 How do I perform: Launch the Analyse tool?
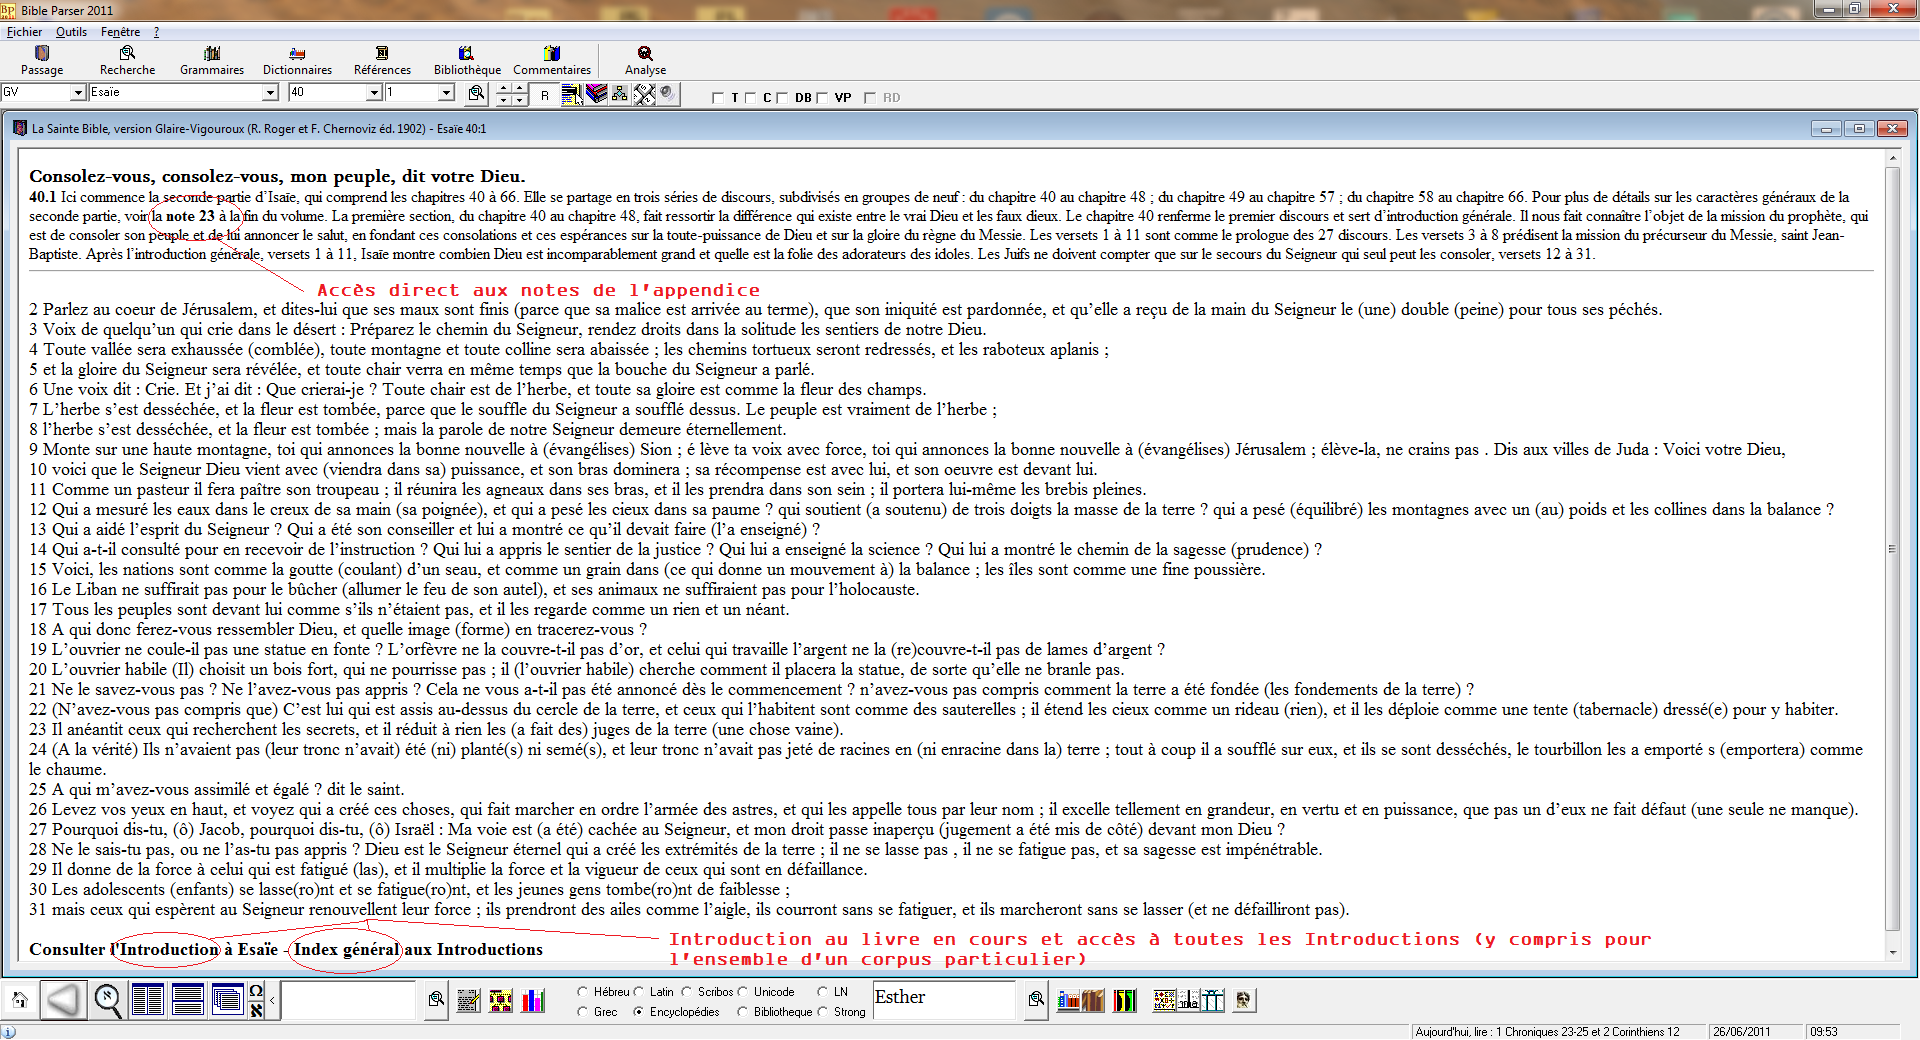(645, 60)
